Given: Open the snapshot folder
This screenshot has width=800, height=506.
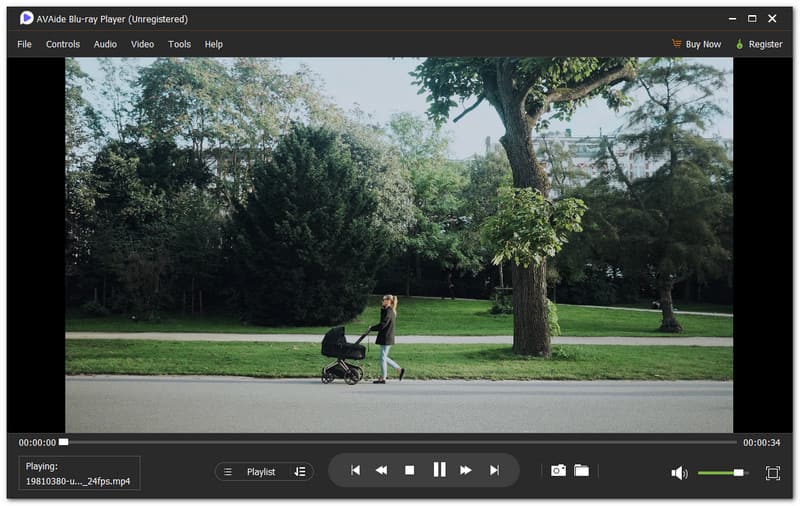Looking at the screenshot, I should coord(581,471).
